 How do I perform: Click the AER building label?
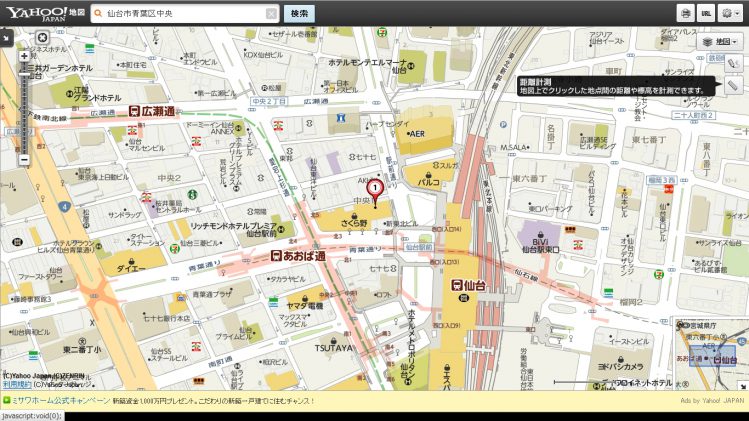pyautogui.click(x=416, y=134)
